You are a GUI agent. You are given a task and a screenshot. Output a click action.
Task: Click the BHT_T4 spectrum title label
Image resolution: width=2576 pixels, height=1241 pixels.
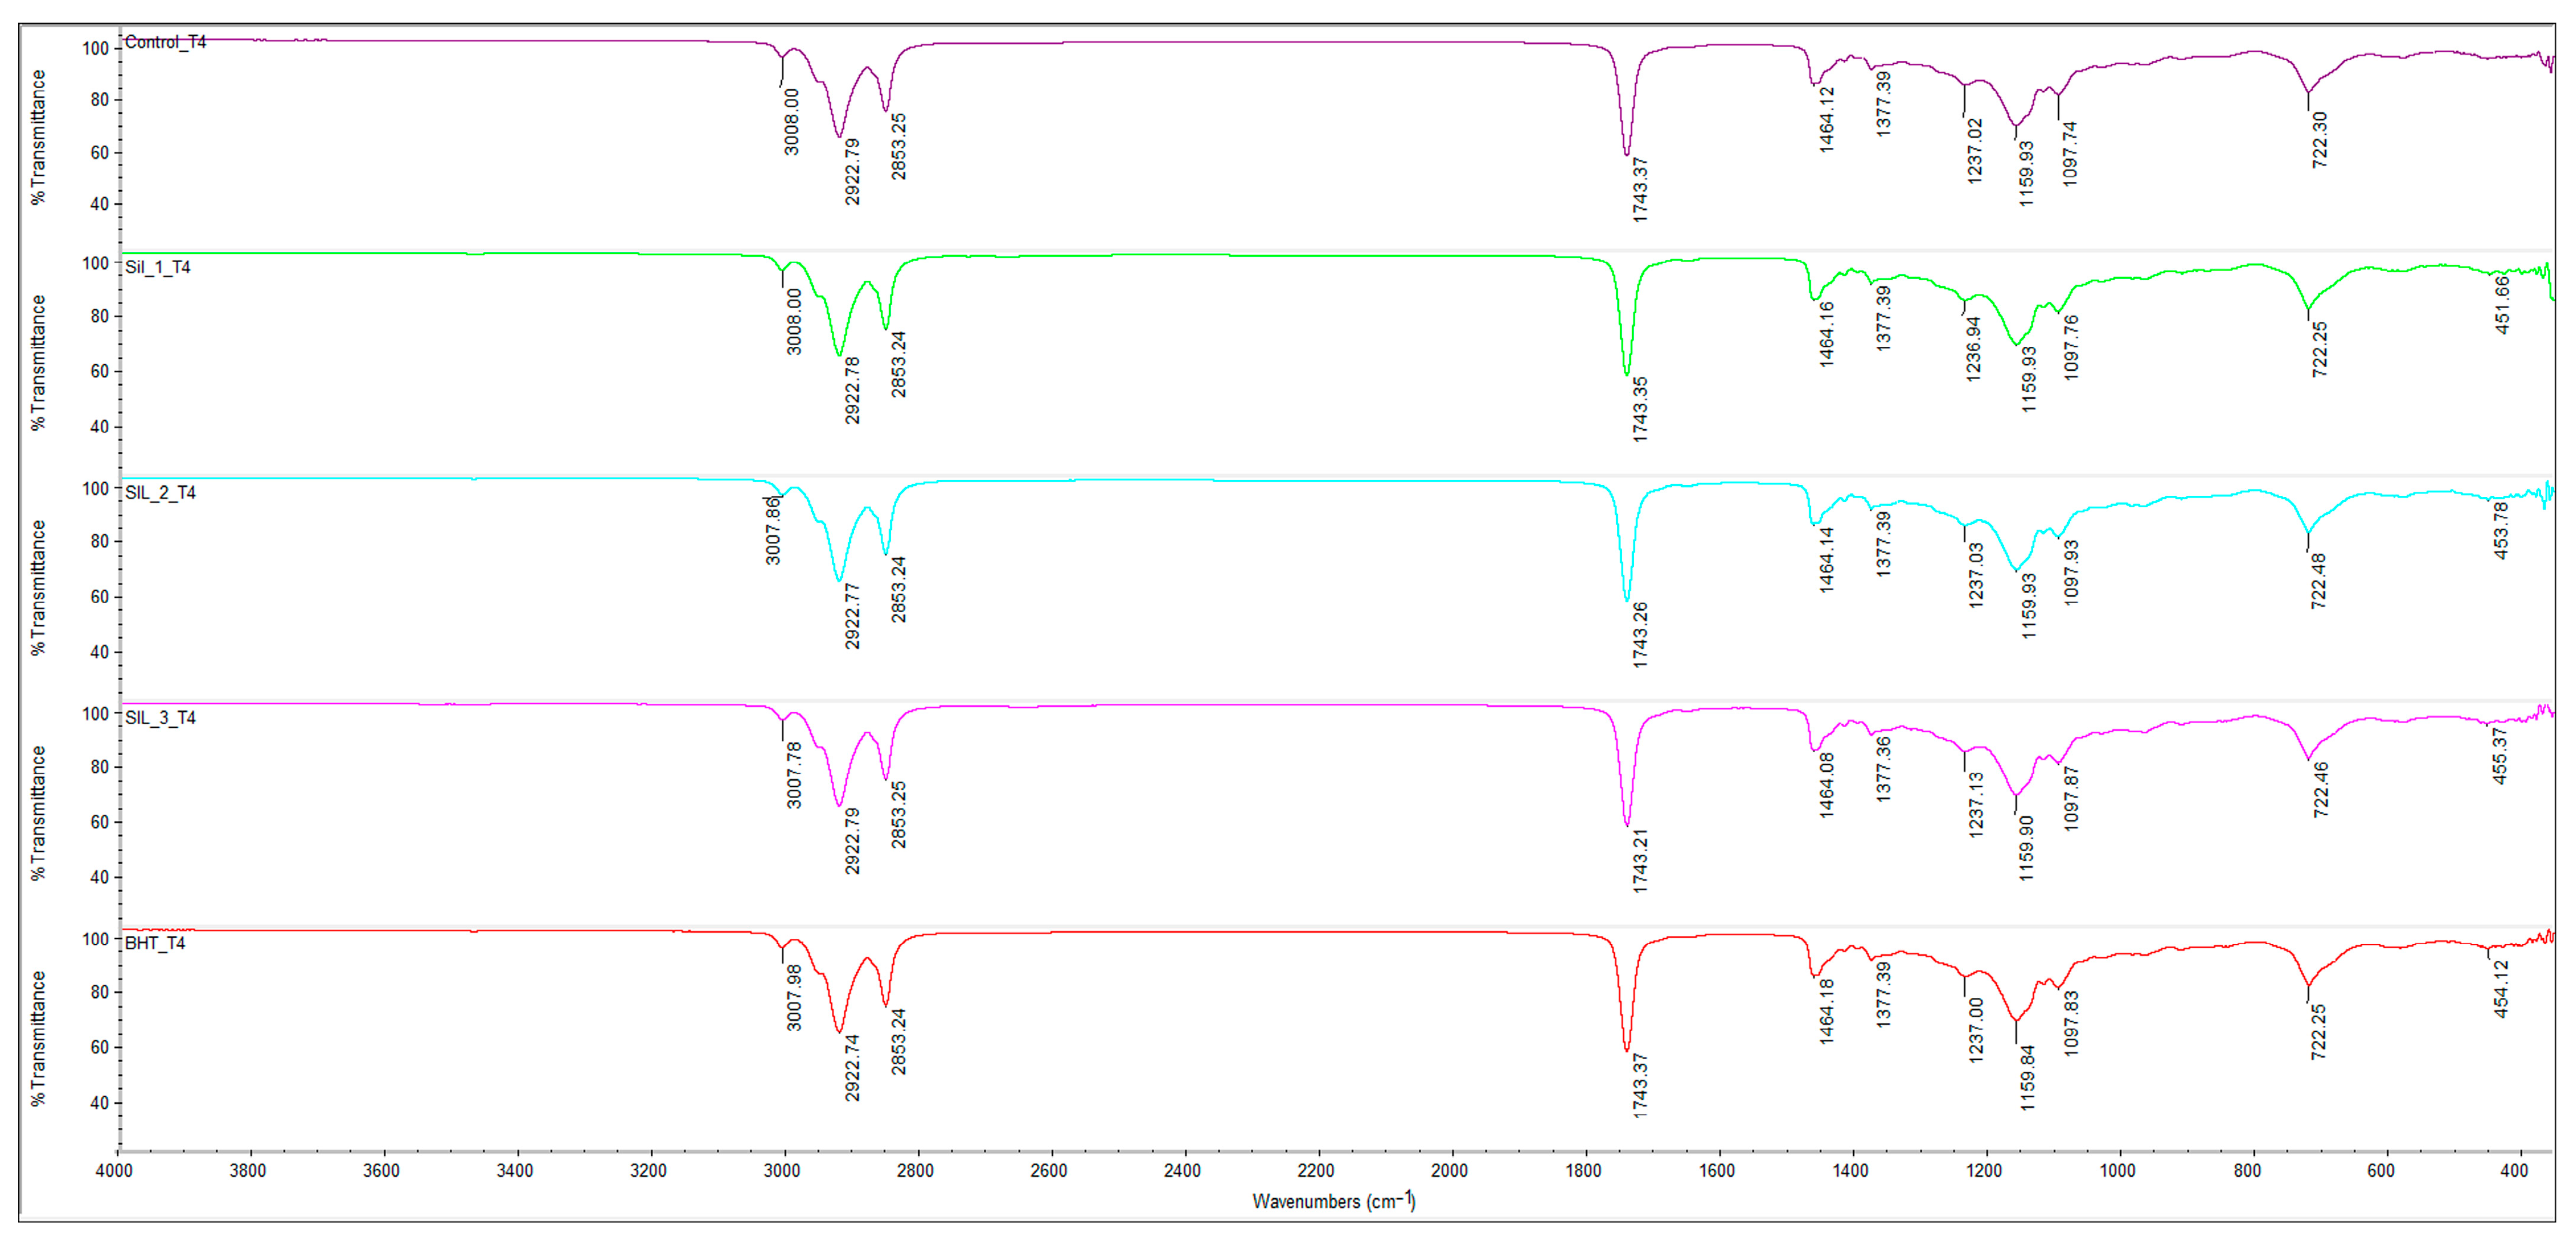tap(155, 942)
